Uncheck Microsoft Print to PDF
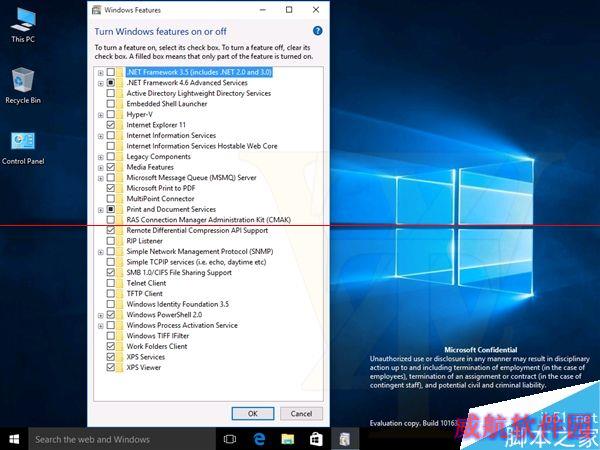 (111, 188)
